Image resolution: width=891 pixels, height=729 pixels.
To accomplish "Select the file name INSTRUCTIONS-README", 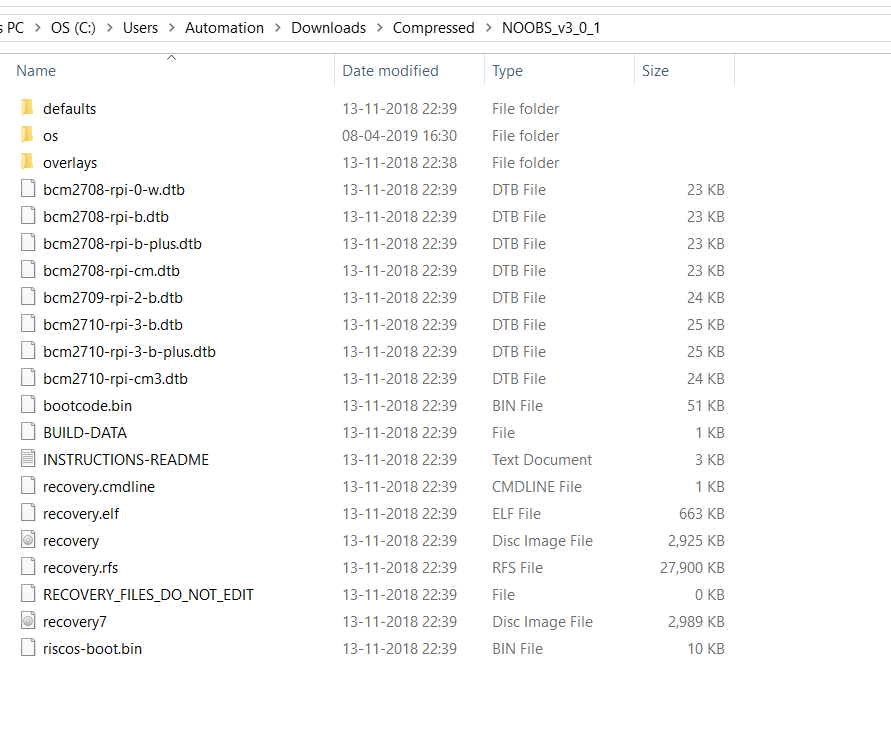I will pos(126,460).
